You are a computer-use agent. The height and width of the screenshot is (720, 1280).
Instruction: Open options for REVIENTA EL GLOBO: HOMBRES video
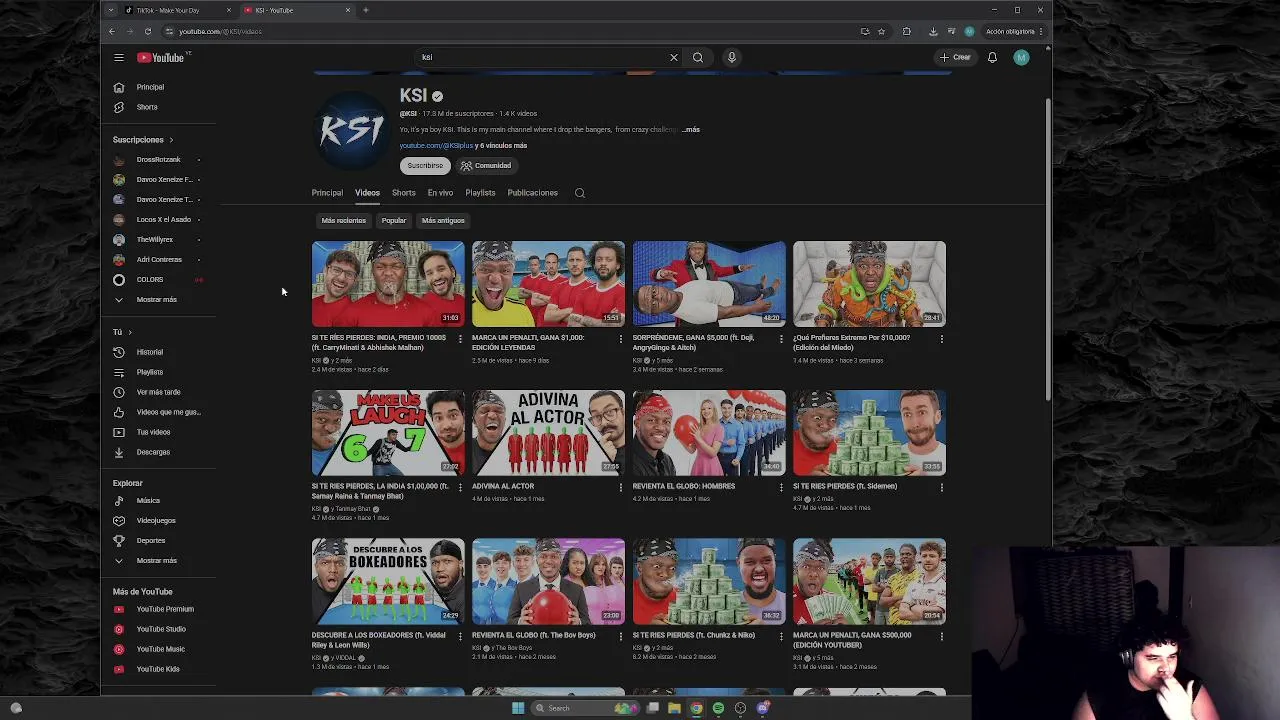pyautogui.click(x=781, y=487)
